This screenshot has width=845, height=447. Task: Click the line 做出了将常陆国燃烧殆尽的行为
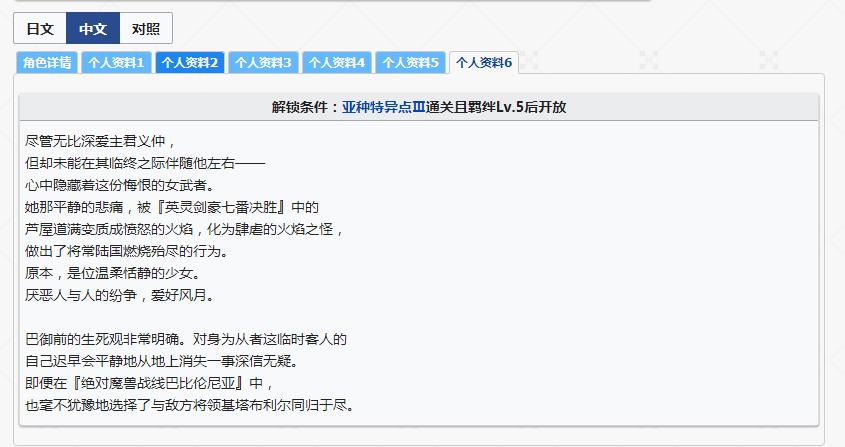[127, 251]
